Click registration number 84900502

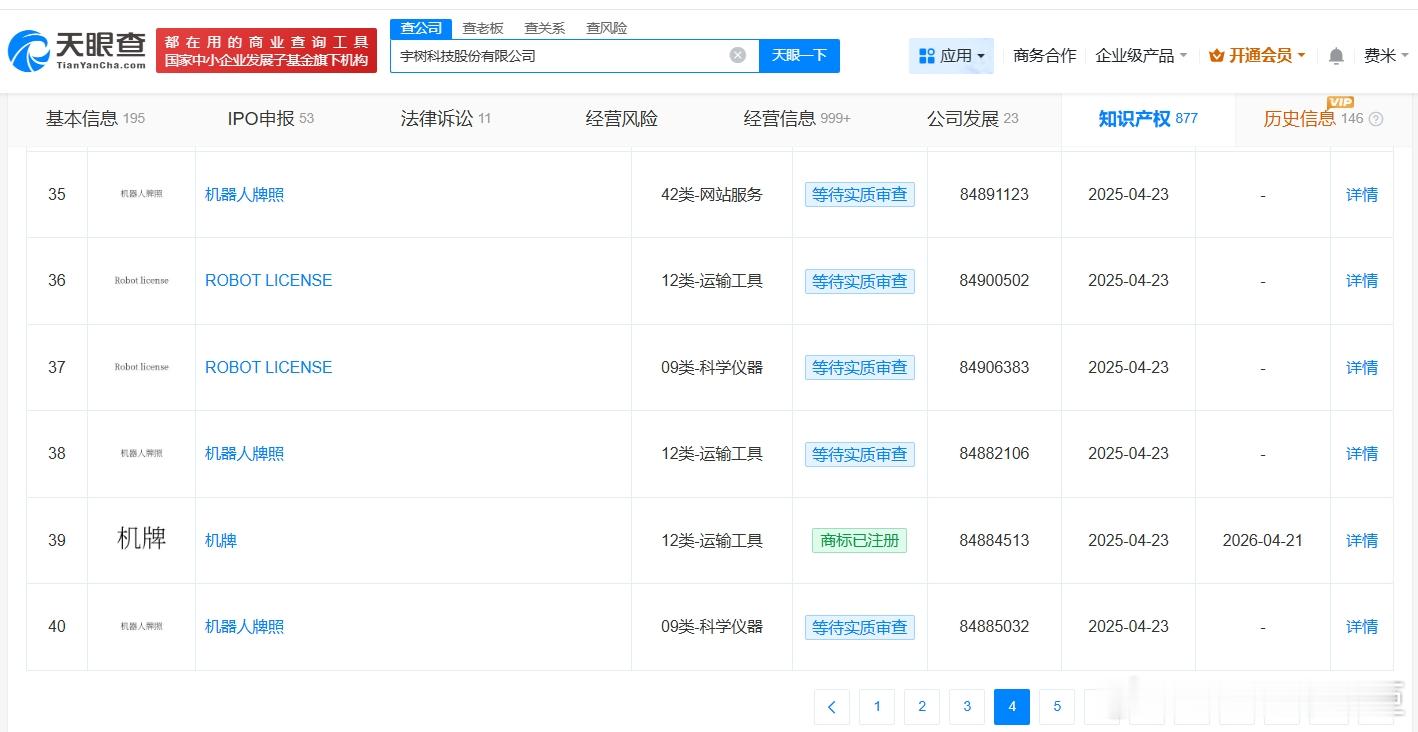tap(994, 281)
